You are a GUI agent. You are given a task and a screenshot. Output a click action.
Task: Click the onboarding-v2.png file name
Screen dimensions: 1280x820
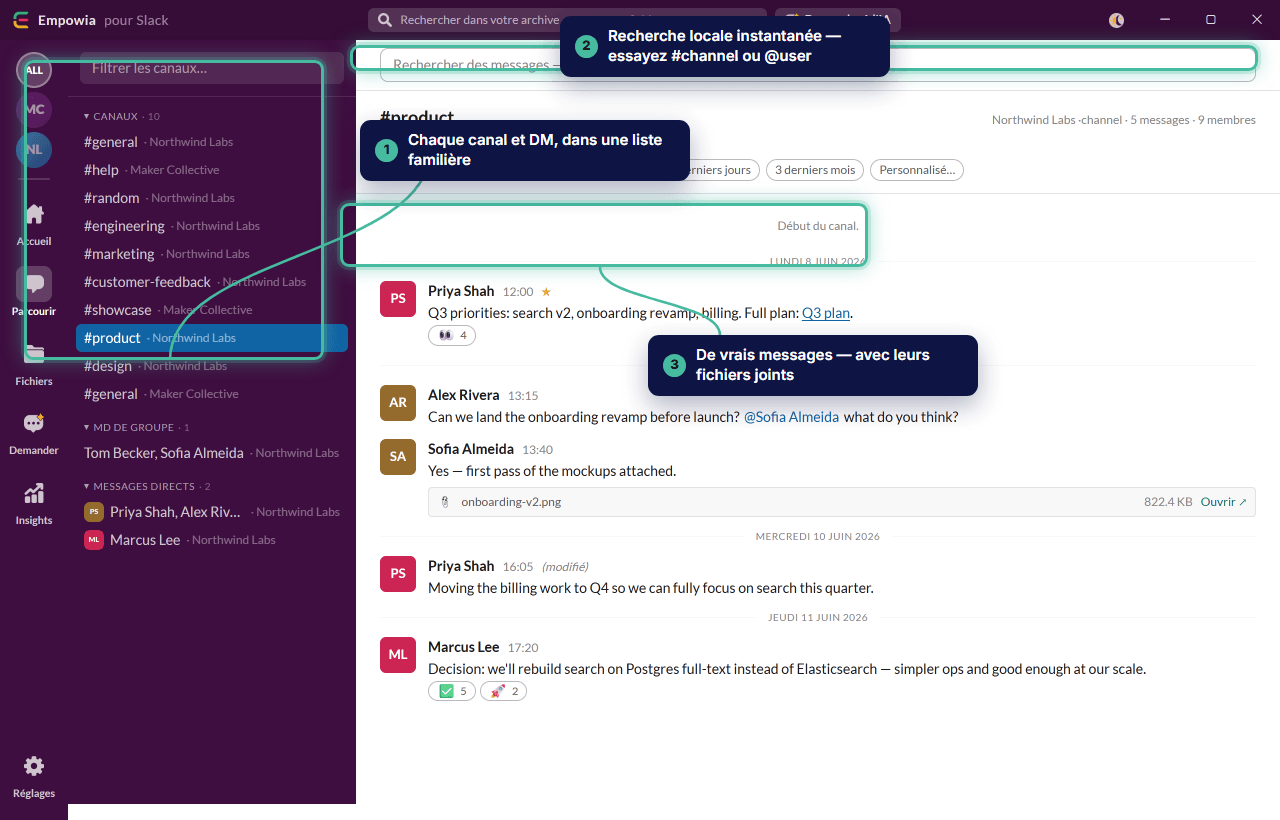tap(511, 502)
